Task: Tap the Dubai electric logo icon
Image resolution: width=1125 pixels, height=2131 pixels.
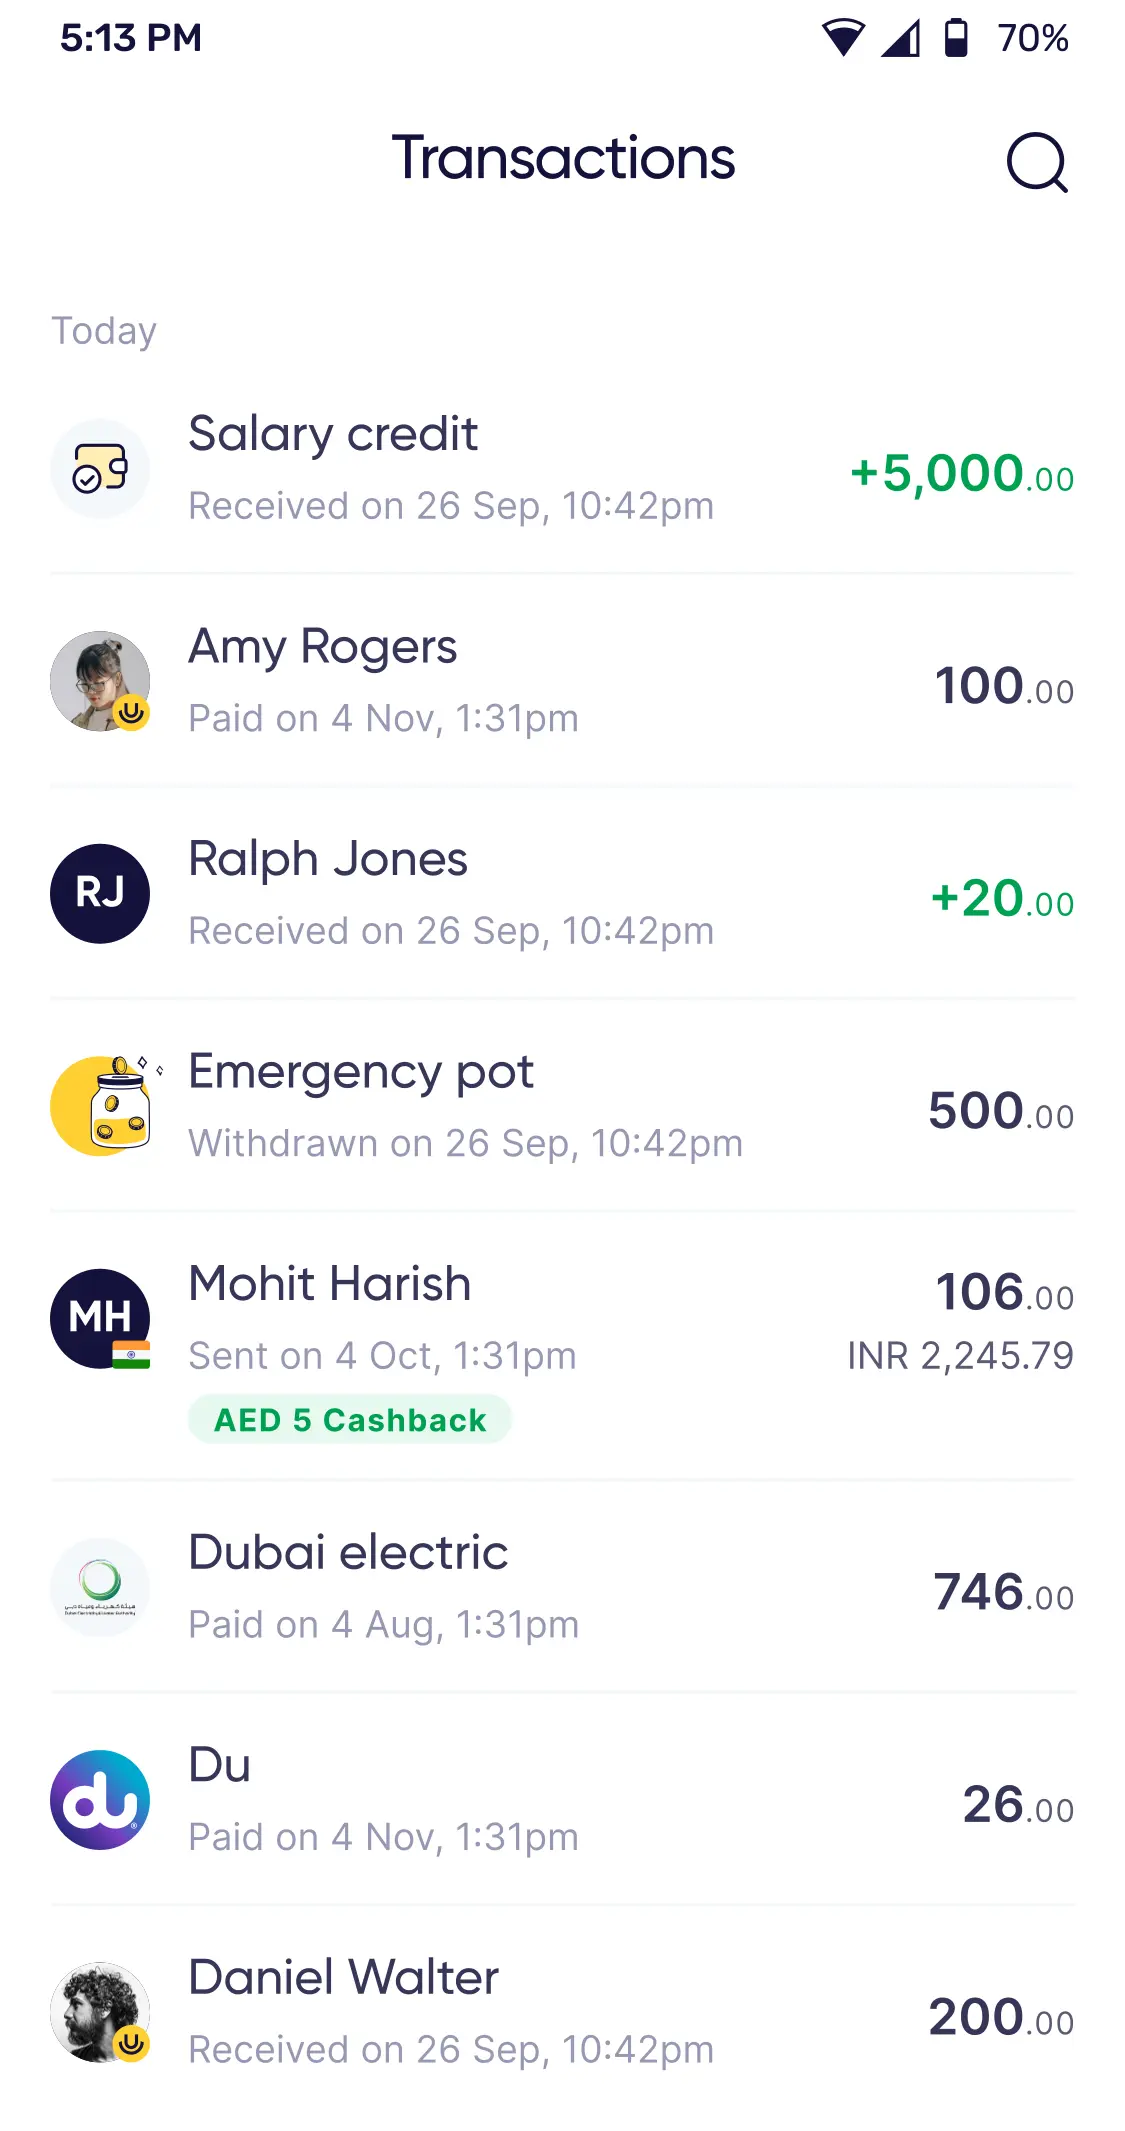Action: 100,1587
